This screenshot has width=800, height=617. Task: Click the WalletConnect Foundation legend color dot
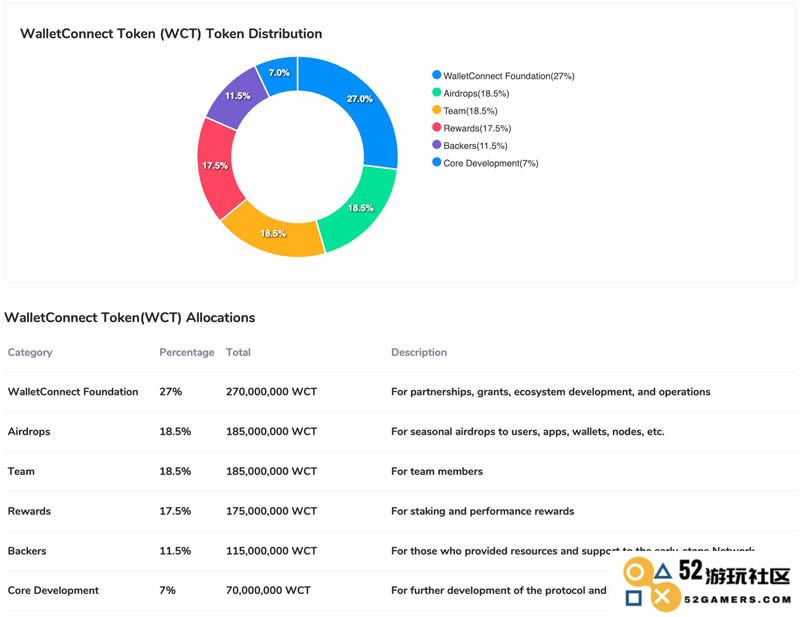click(x=436, y=75)
